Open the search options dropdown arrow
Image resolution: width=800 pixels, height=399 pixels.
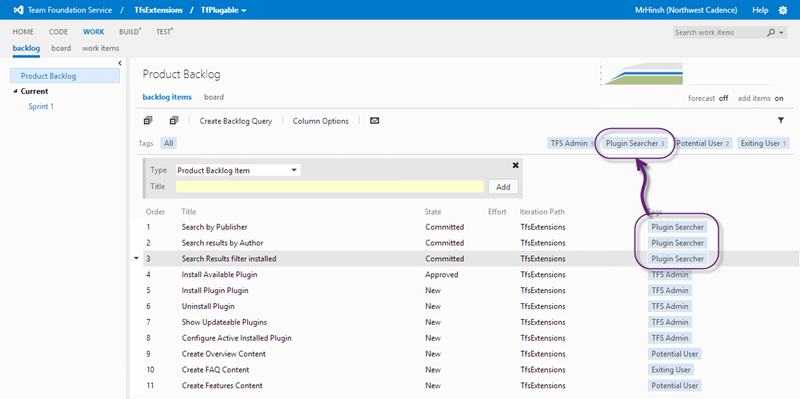click(x=782, y=33)
